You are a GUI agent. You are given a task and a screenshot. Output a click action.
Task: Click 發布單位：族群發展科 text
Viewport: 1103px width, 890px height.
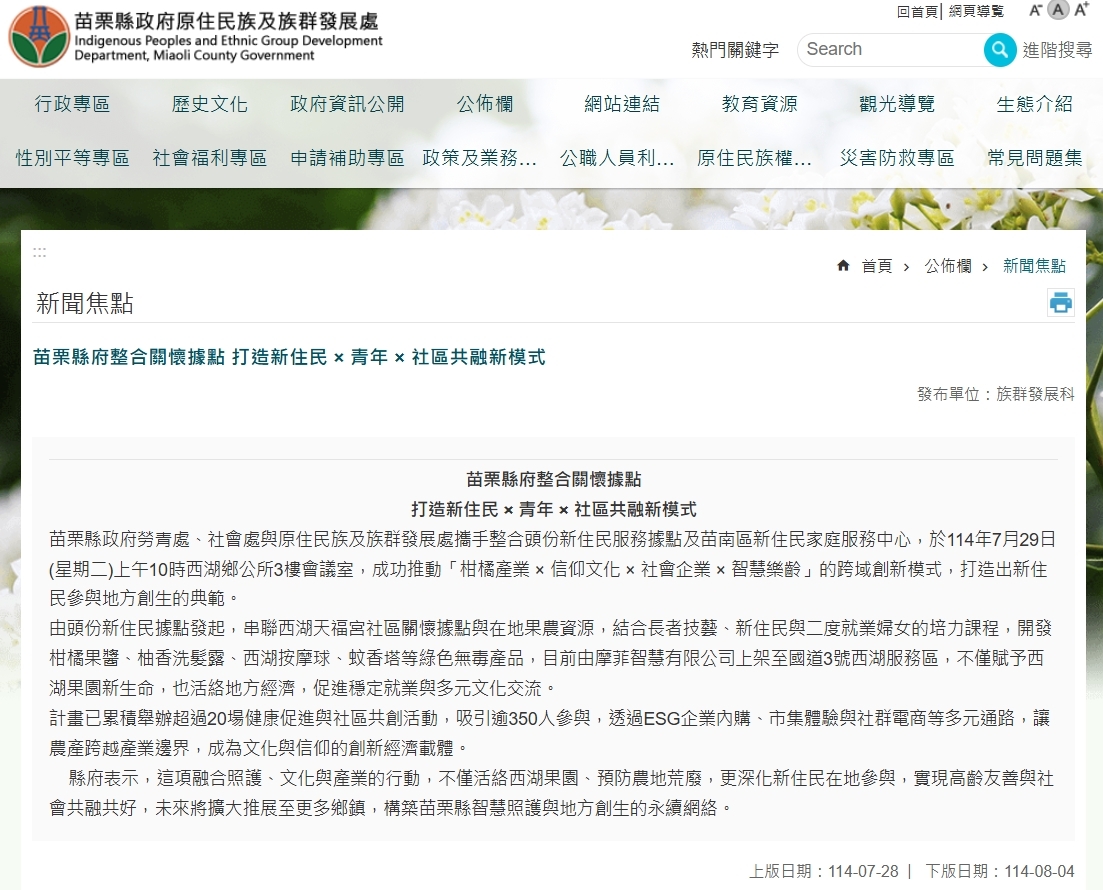[995, 394]
